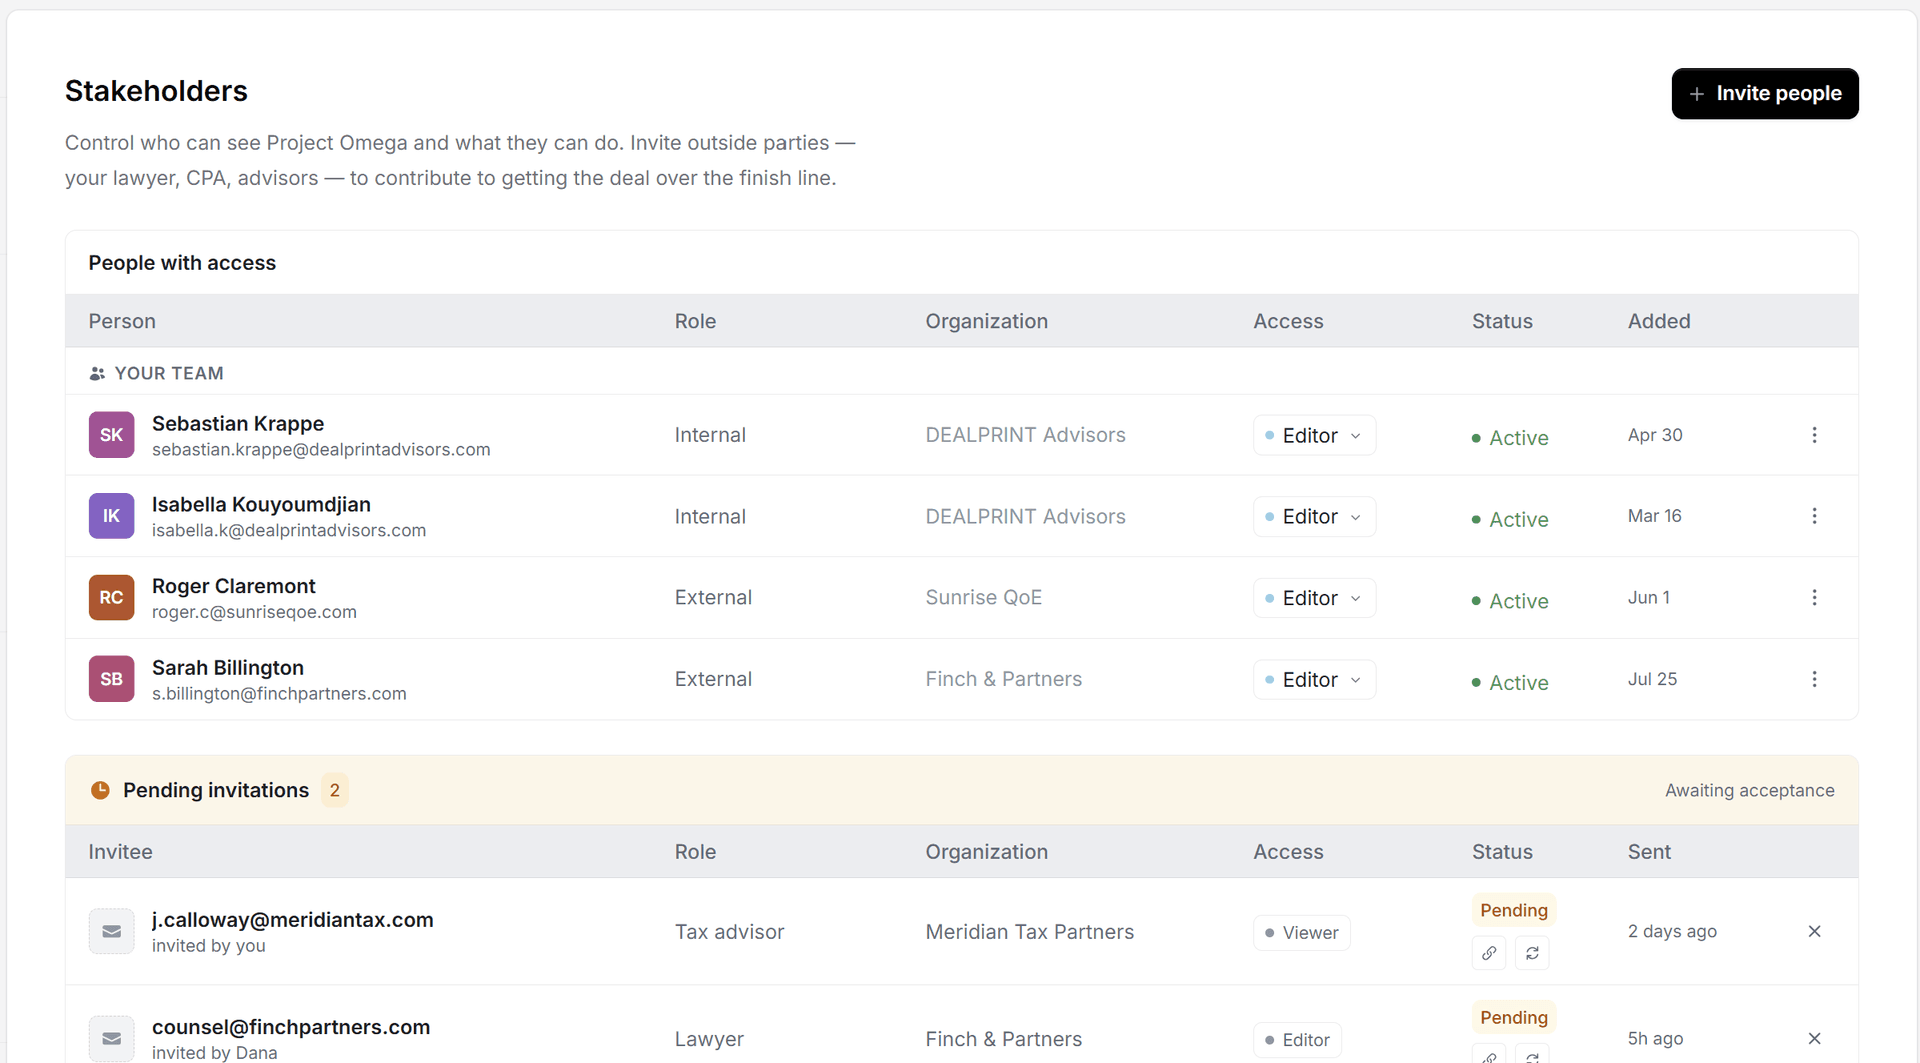This screenshot has height=1063, width=1920.
Task: Click the 2 days ago sent time
Action: click(x=1672, y=931)
